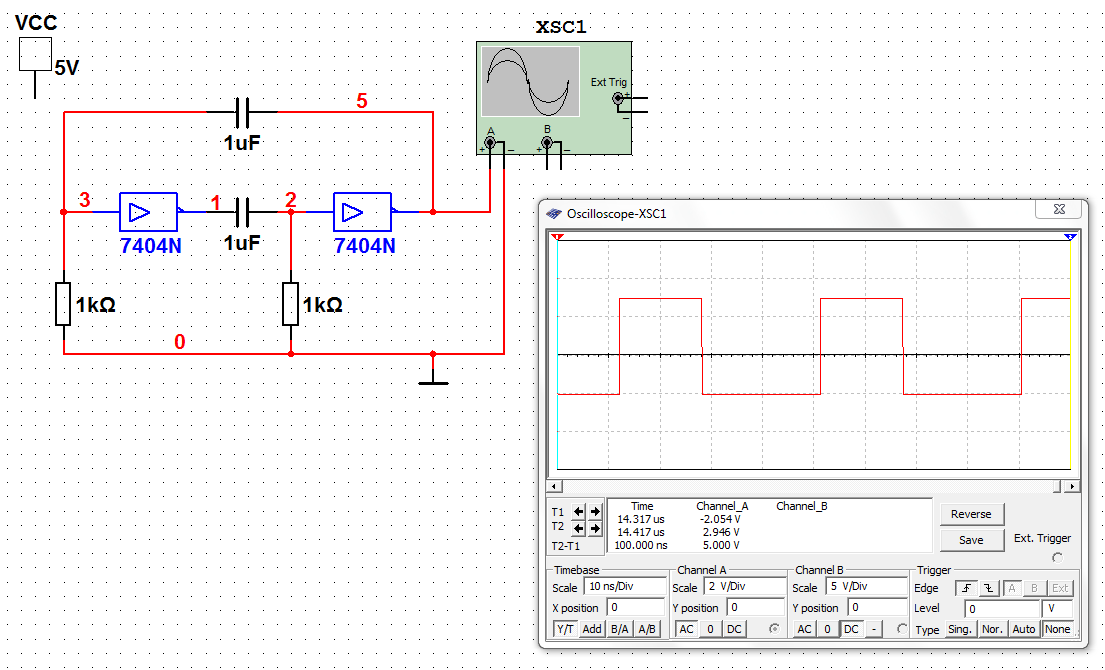Screen dimensions: 1105x670
Task: Shift cursor T2 left with arrow
Action: click(x=579, y=527)
